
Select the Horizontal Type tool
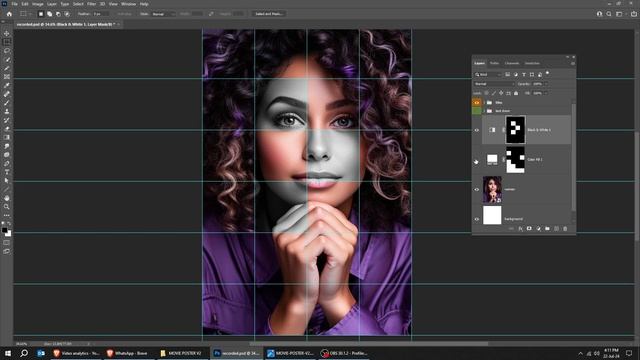click(x=7, y=172)
